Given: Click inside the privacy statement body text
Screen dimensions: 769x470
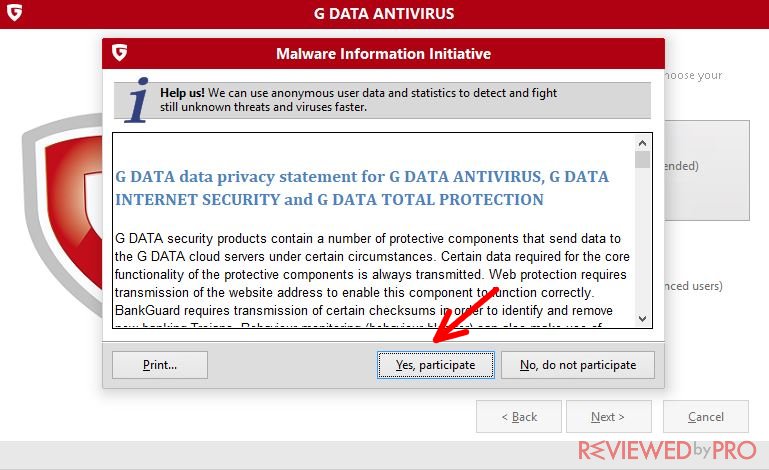Looking at the screenshot, I should point(373,274).
